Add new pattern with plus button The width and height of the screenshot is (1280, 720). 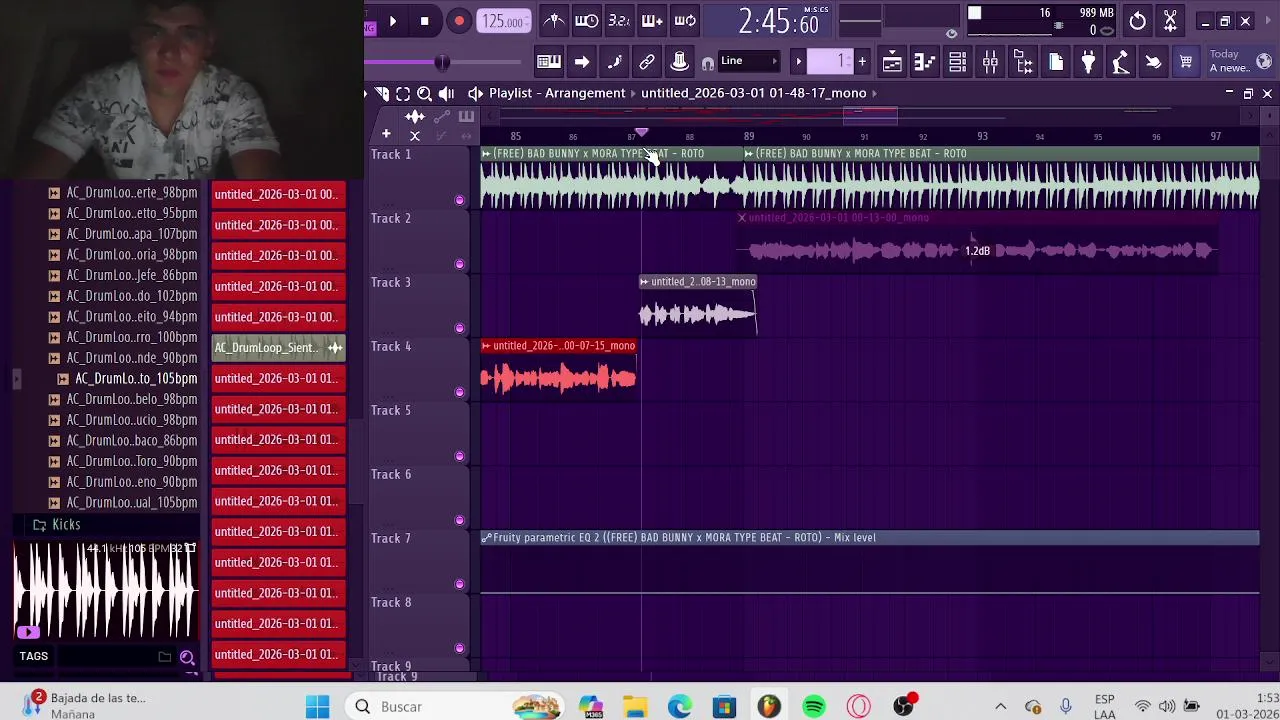click(x=862, y=62)
